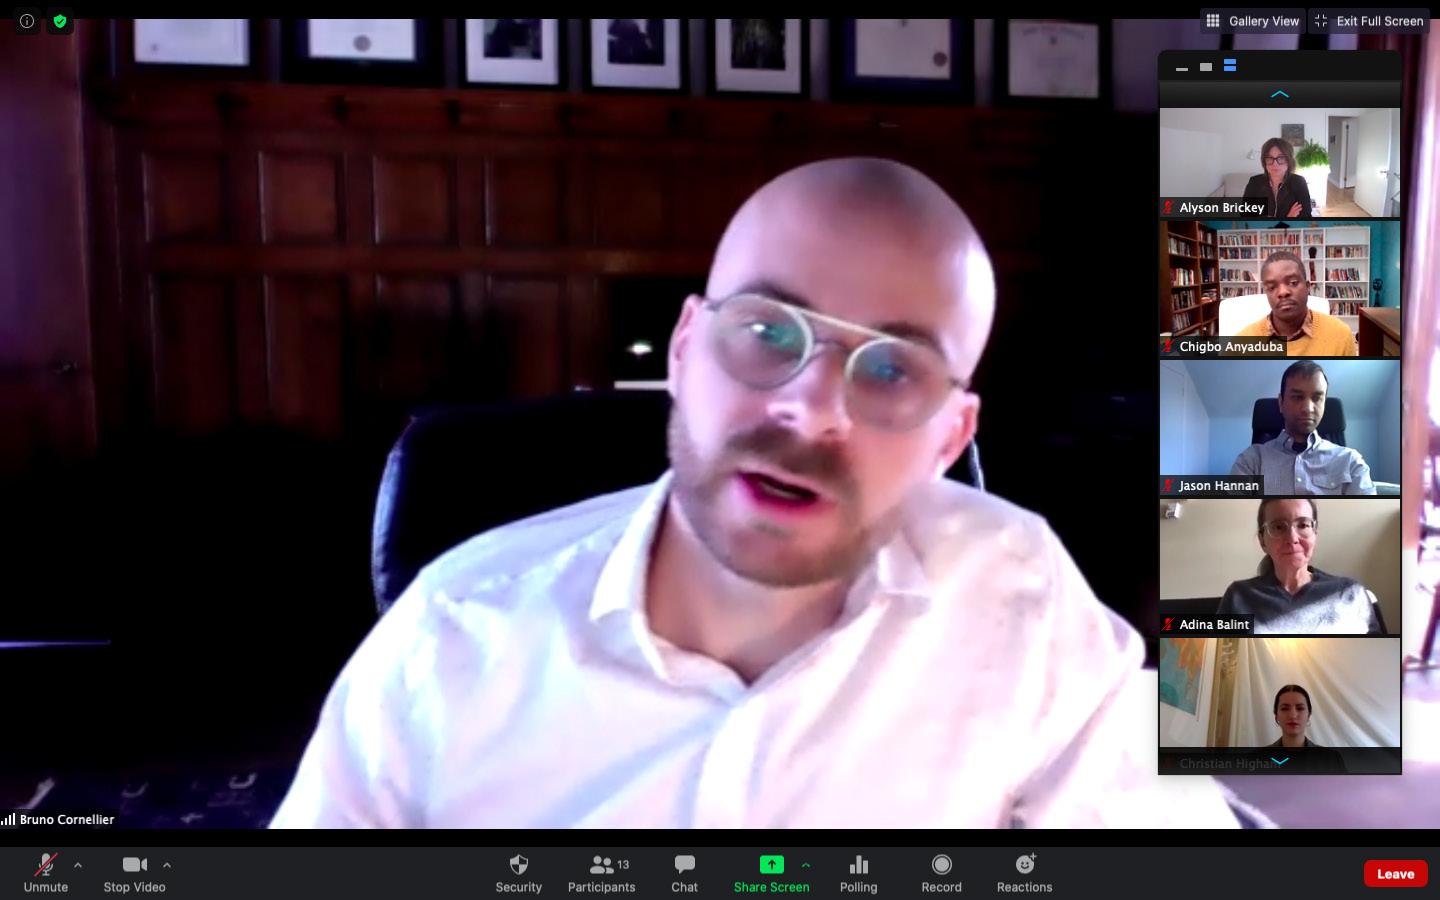Open the Polling window
The height and width of the screenshot is (900, 1440).
pos(858,873)
